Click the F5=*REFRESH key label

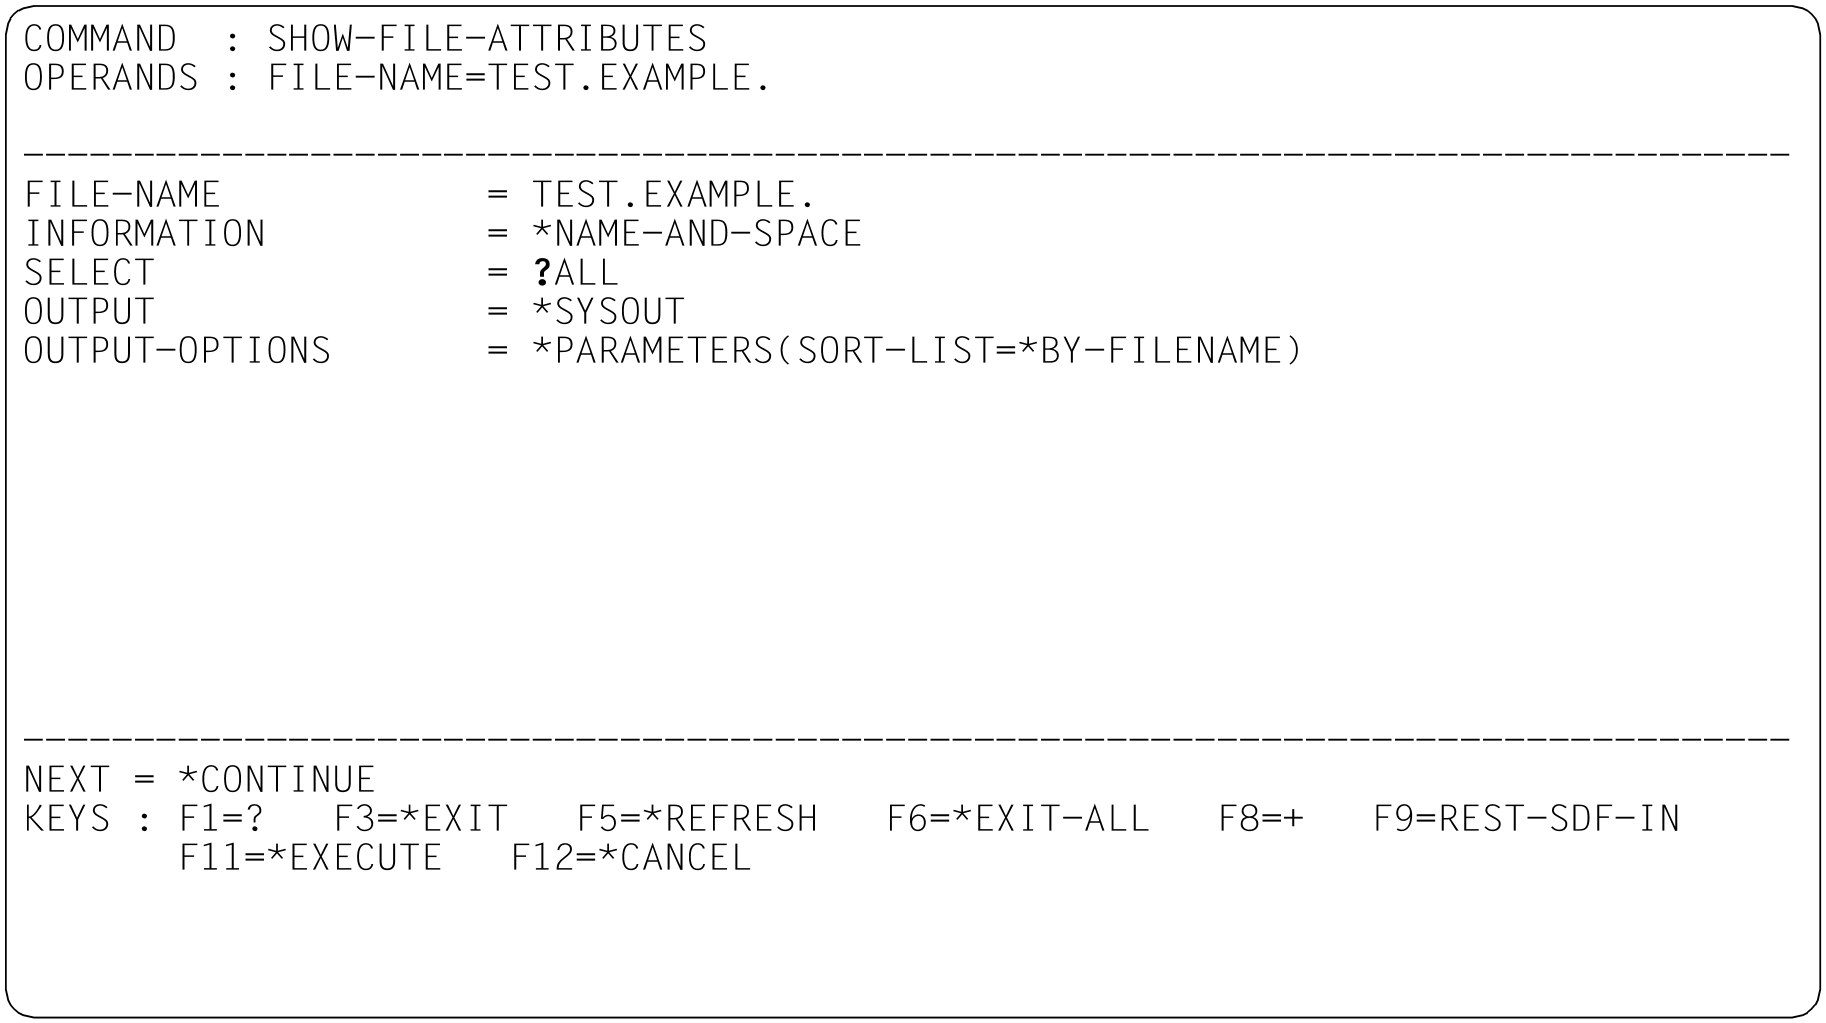[x=698, y=818]
